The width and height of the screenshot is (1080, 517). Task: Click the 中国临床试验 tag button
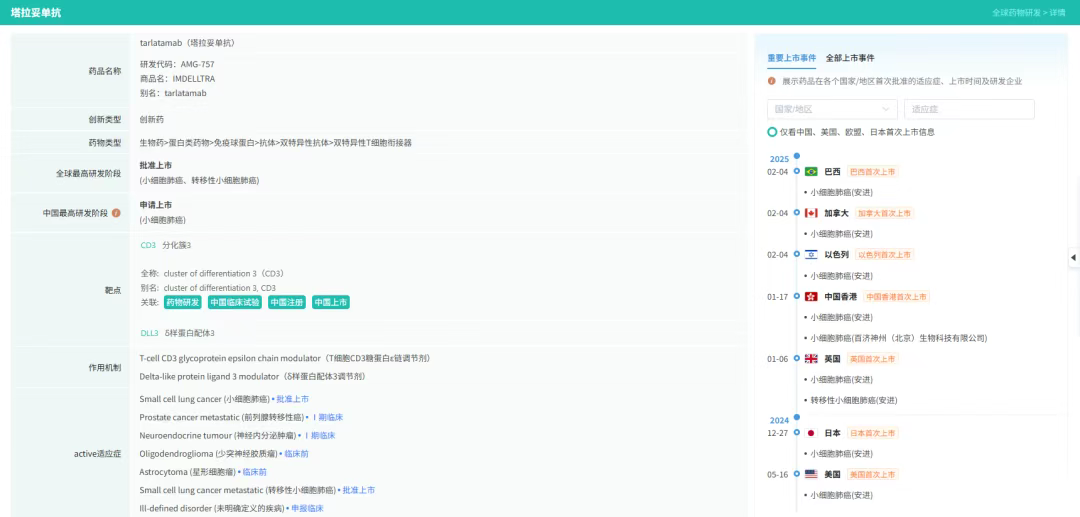coord(235,302)
